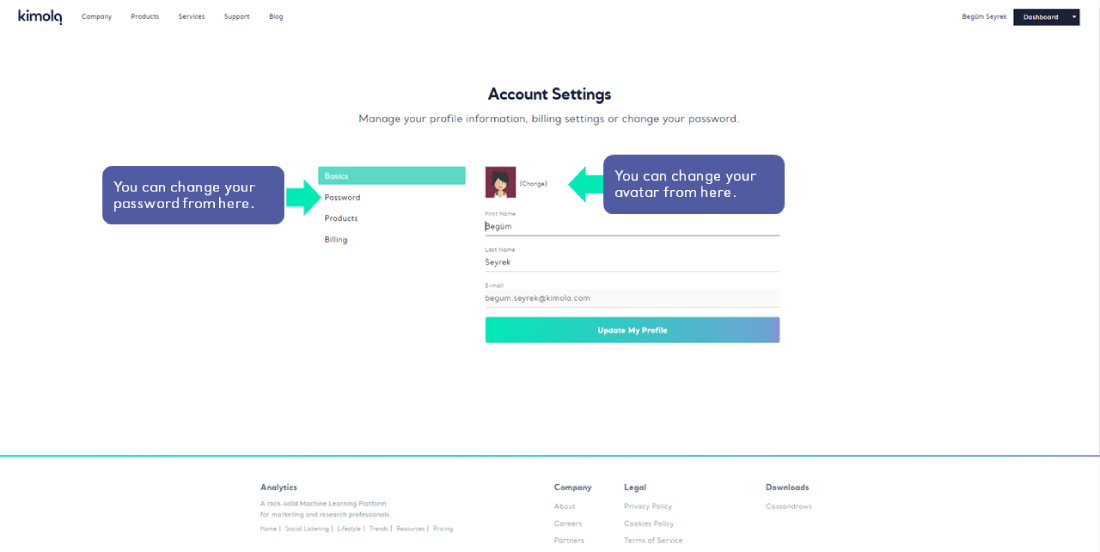This screenshot has height=552, width=1100.
Task: Click the profile avatar picture
Action: pyautogui.click(x=500, y=183)
